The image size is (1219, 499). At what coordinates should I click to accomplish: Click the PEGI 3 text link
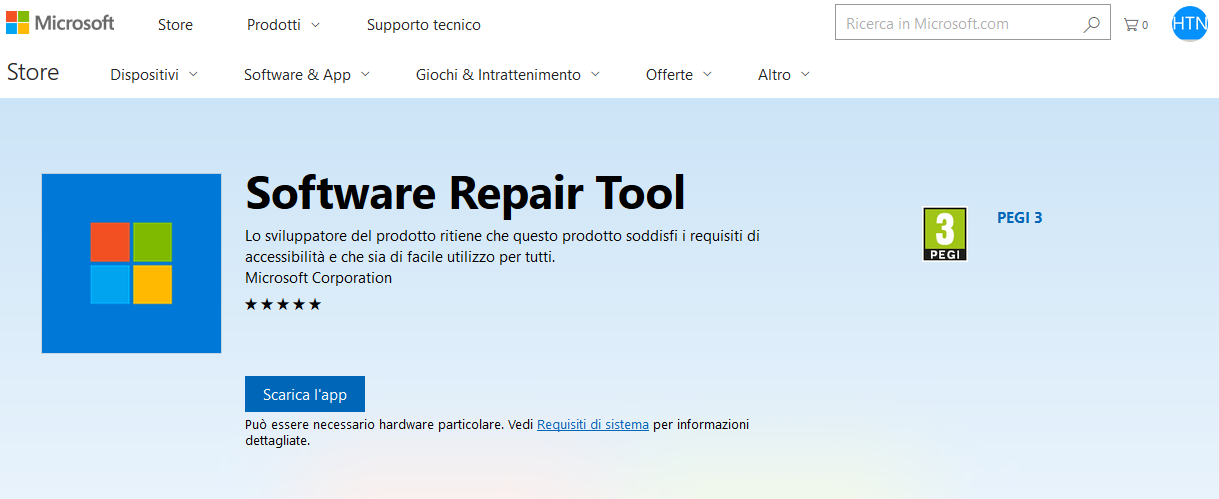(x=1020, y=217)
